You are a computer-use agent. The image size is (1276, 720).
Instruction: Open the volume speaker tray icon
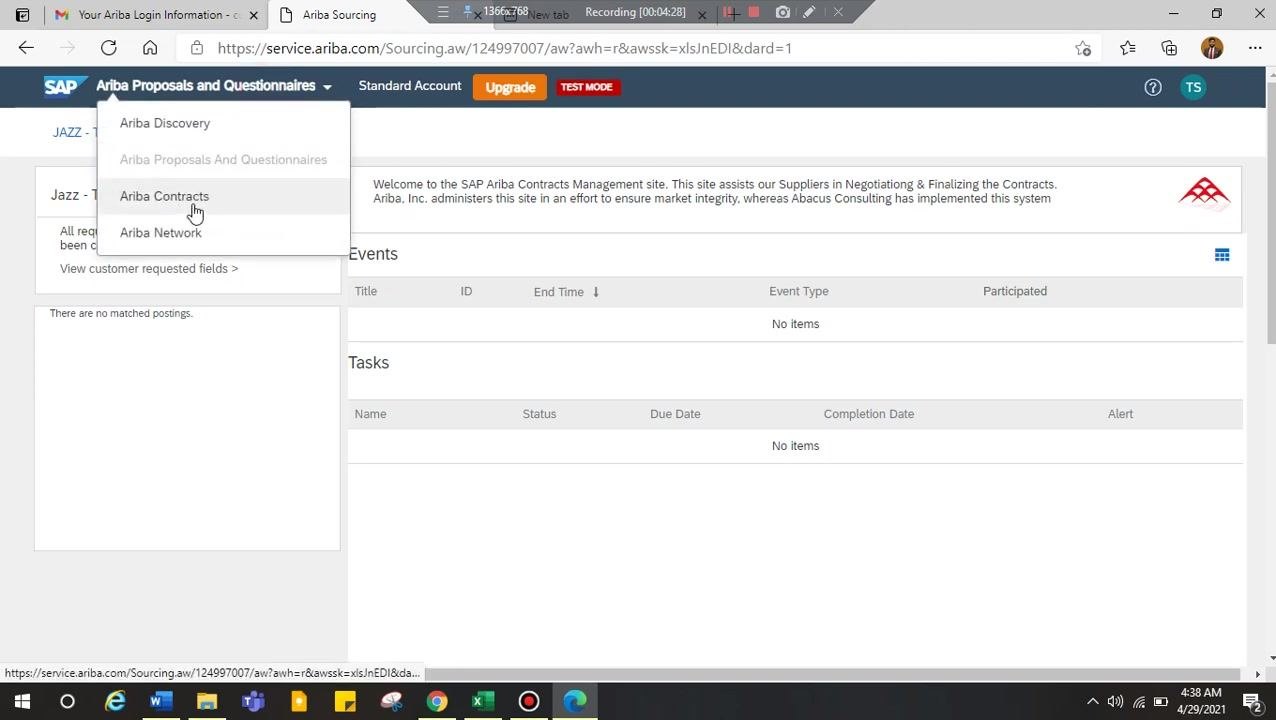(x=1115, y=701)
